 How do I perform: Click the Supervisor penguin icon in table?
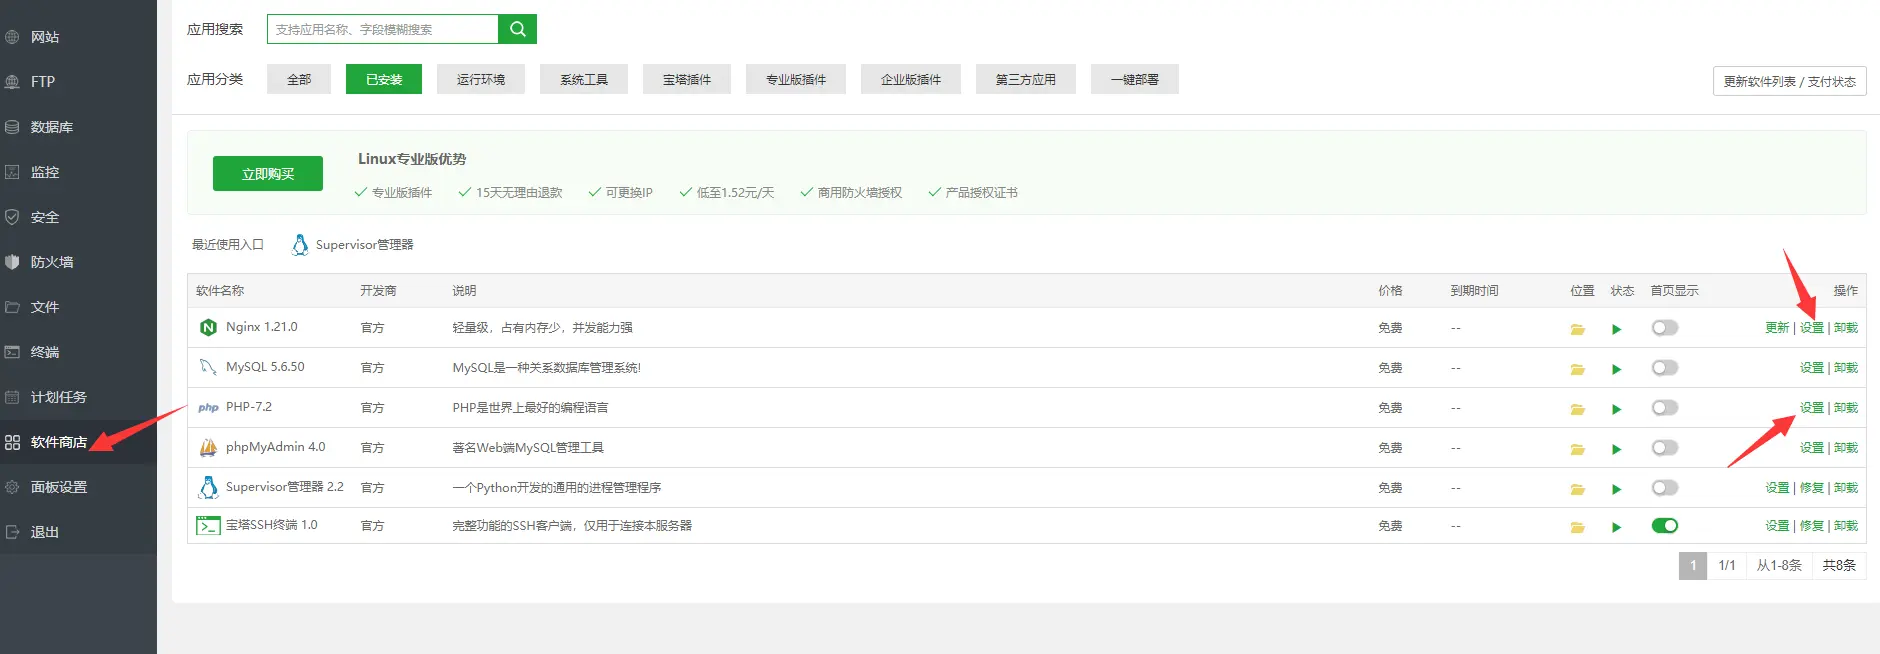pyautogui.click(x=208, y=487)
